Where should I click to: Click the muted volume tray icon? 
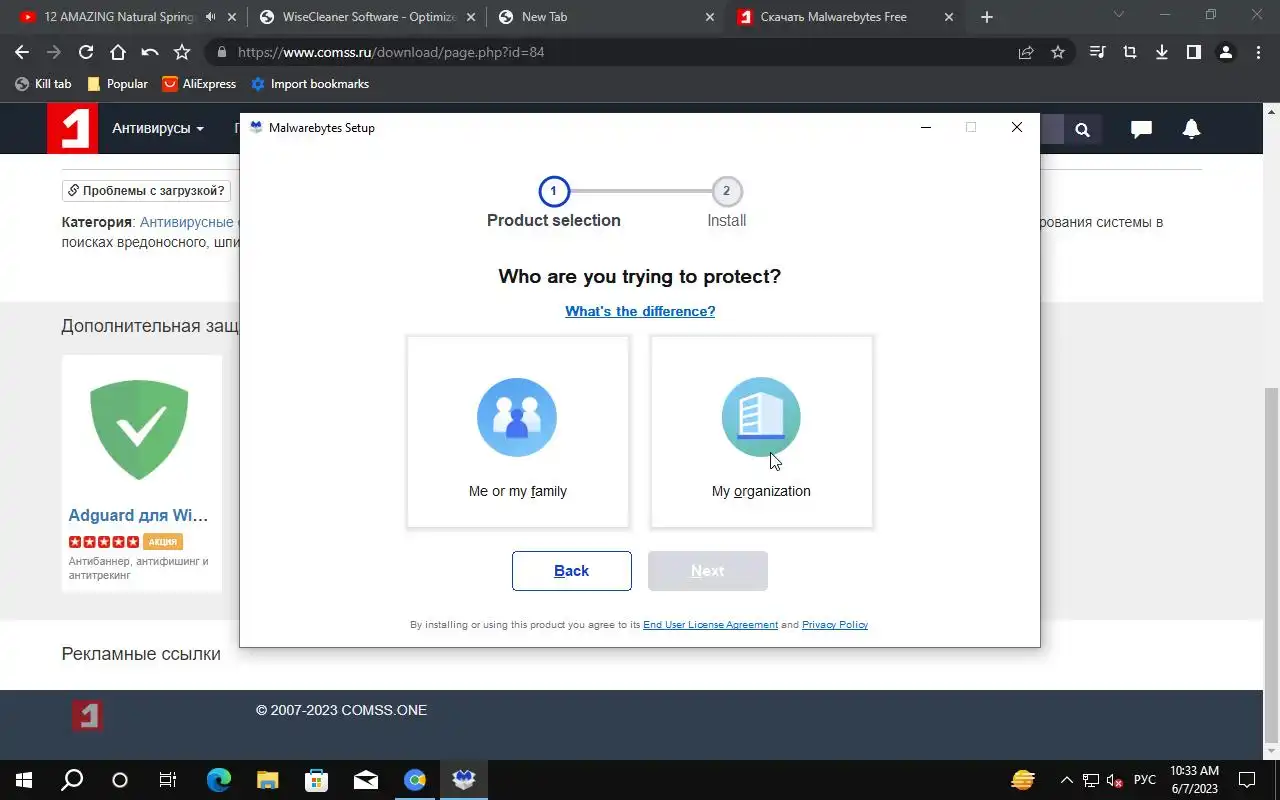[1115, 780]
